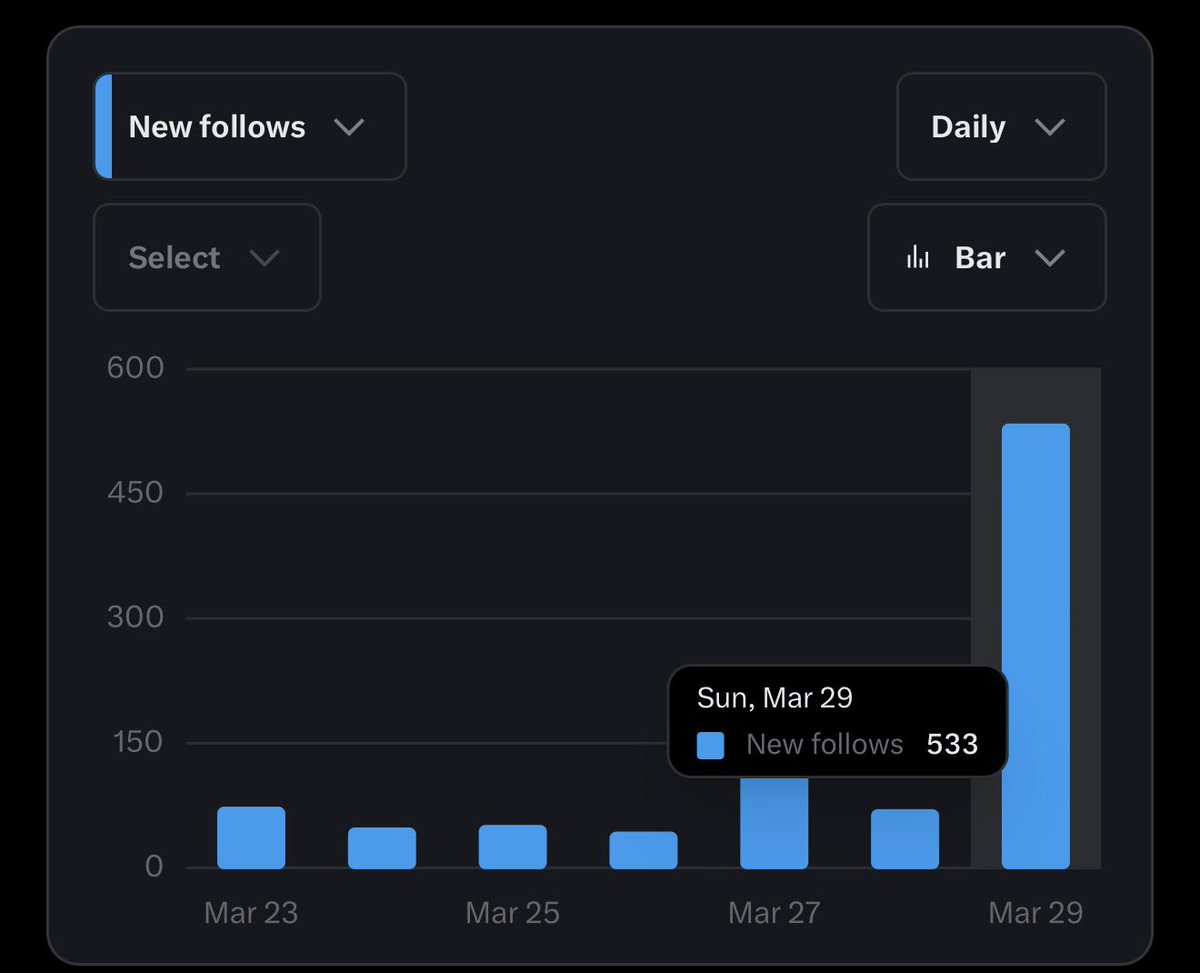Select the Mar 26 bar
1200x973 pixels.
point(644,850)
